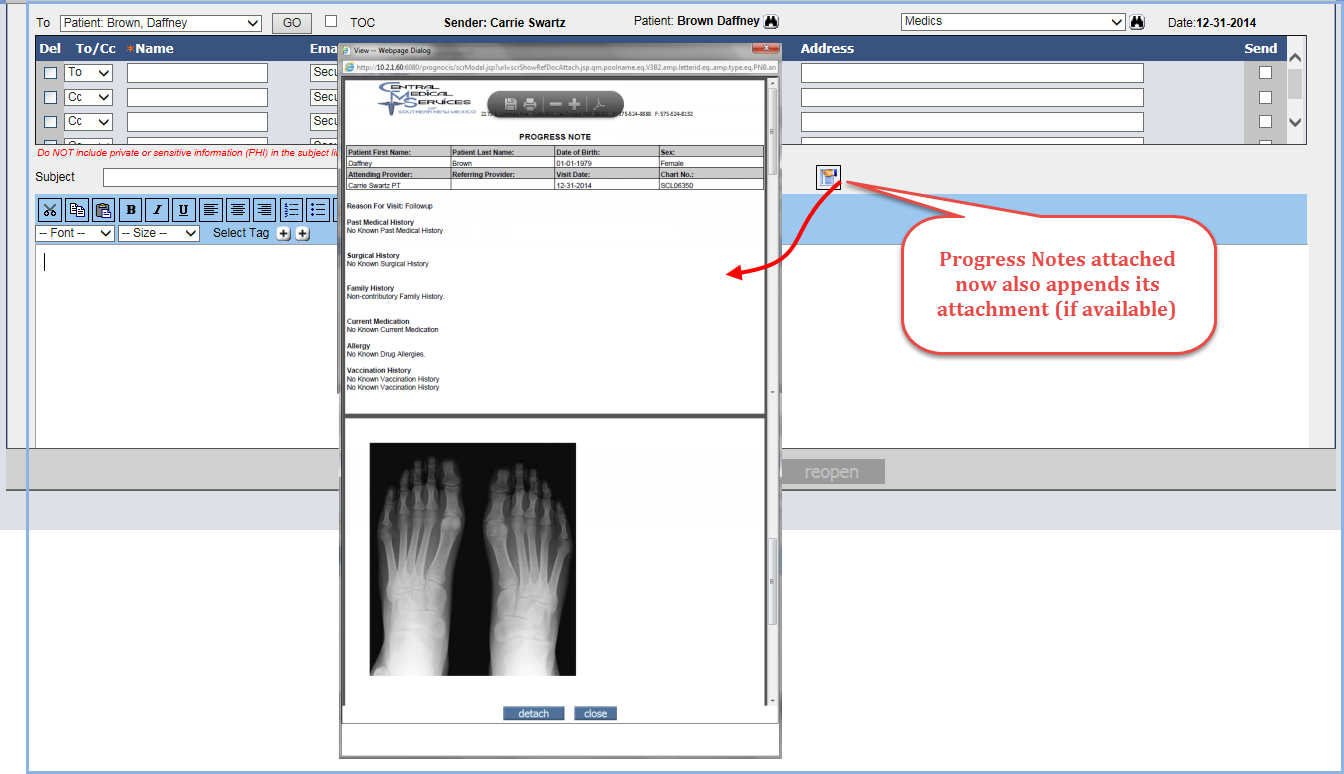Open the Font dropdown
This screenshot has width=1344, height=774.
coord(75,233)
